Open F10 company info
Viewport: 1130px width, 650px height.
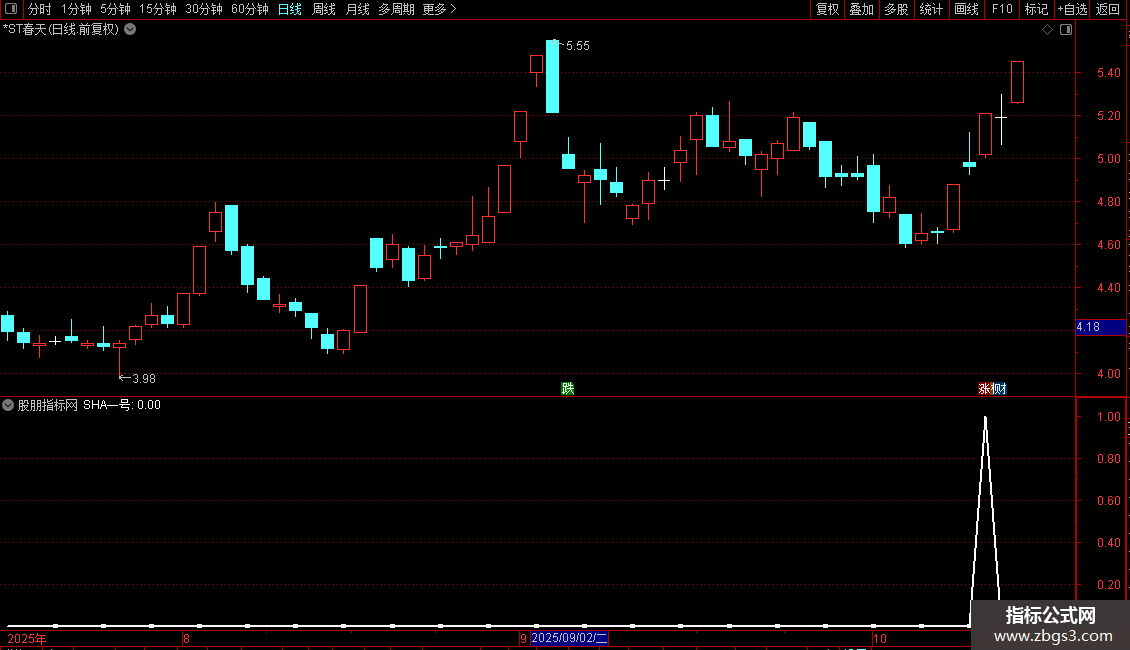coord(1002,9)
